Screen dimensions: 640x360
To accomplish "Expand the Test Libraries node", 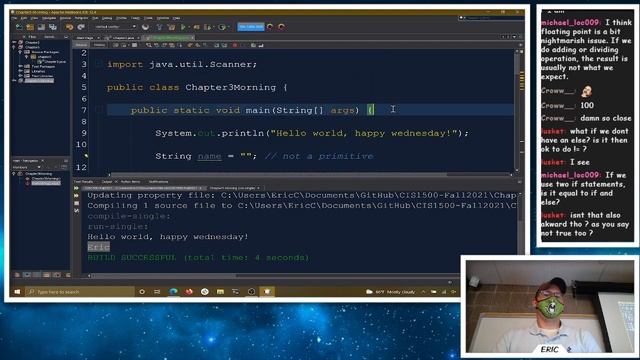I will point(20,76).
